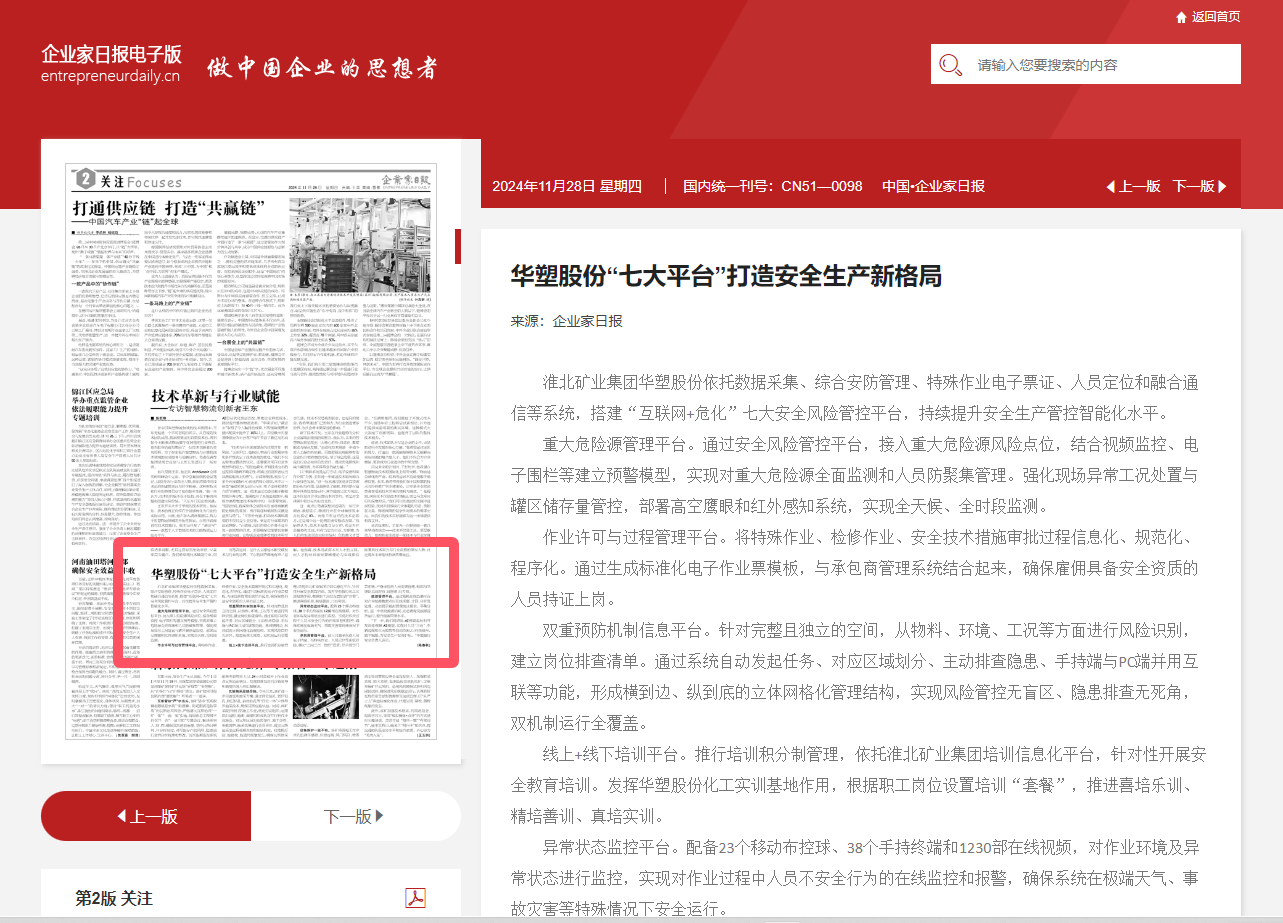Click the magnifier search icon

click(x=949, y=65)
